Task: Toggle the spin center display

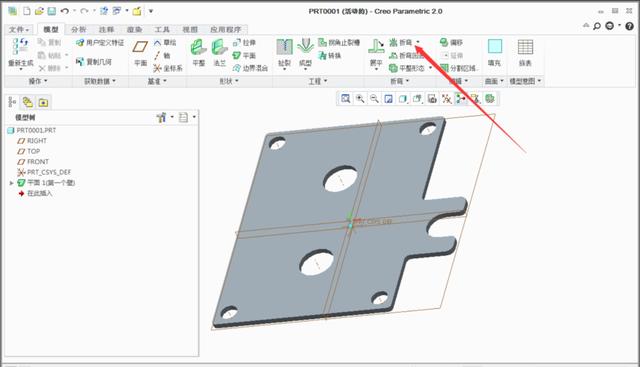Action: (461, 99)
